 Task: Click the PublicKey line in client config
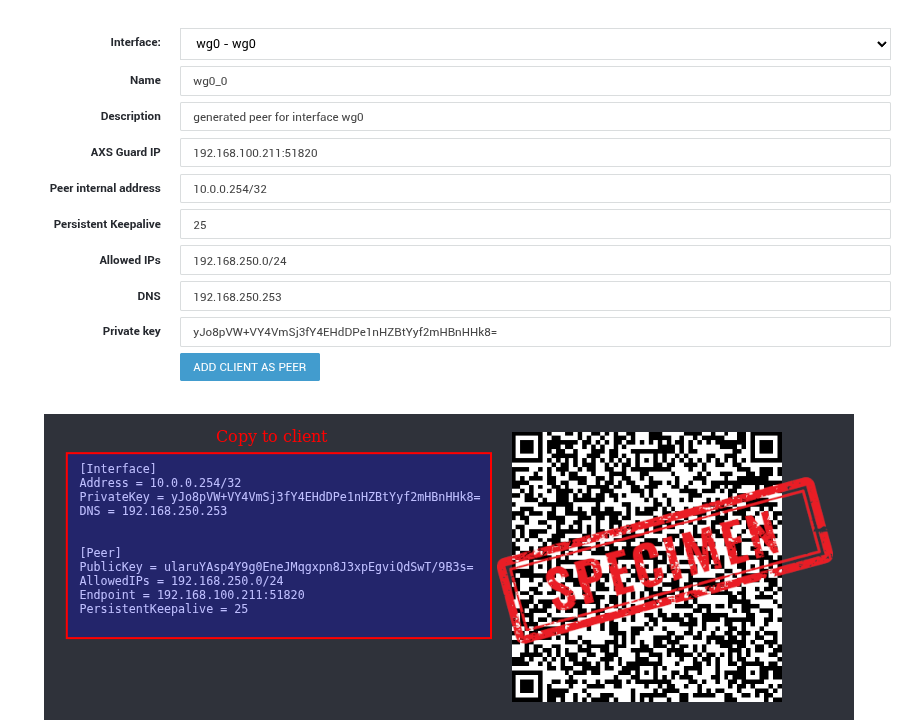(276, 567)
